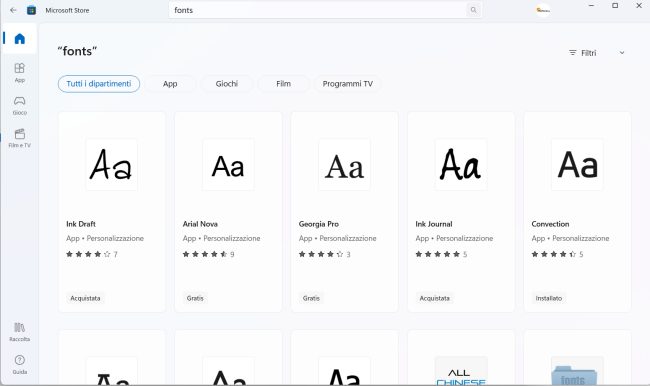
Task: Click the Acquistata badge on Ink Journal
Action: [x=434, y=298]
